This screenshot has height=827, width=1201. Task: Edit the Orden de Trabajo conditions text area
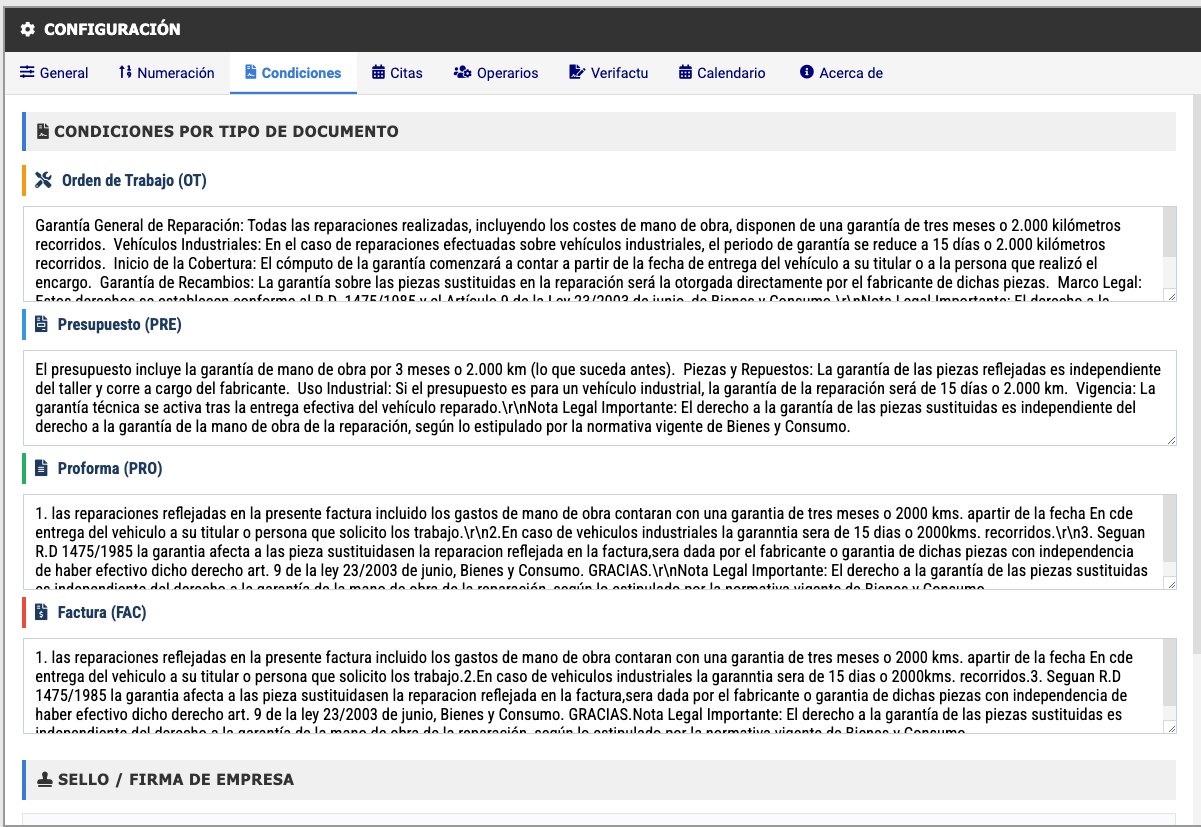[600, 254]
